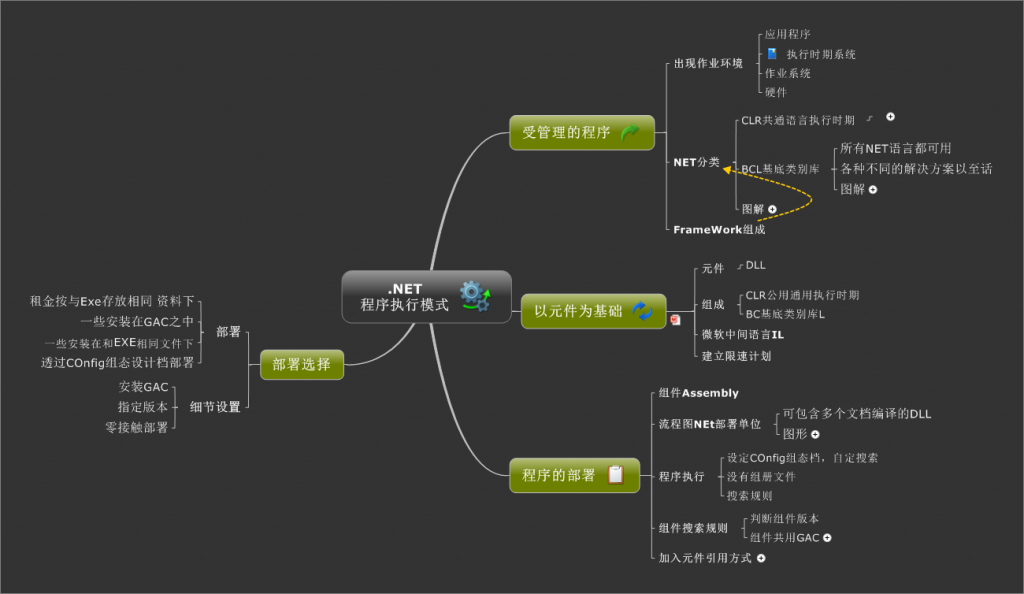The height and width of the screenshot is (594, 1024).
Task: Select the 组件Assembly topic
Action: point(698,393)
